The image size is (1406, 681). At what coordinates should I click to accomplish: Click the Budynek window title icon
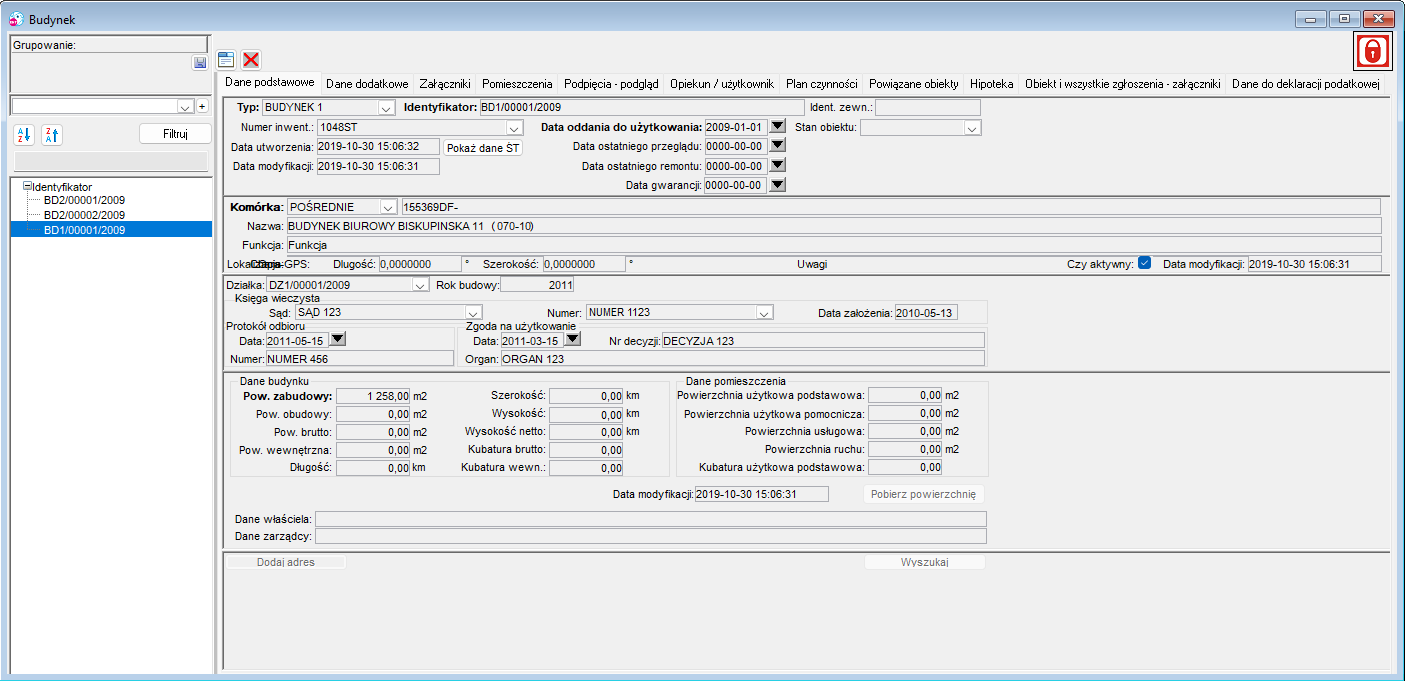pyautogui.click(x=17, y=20)
